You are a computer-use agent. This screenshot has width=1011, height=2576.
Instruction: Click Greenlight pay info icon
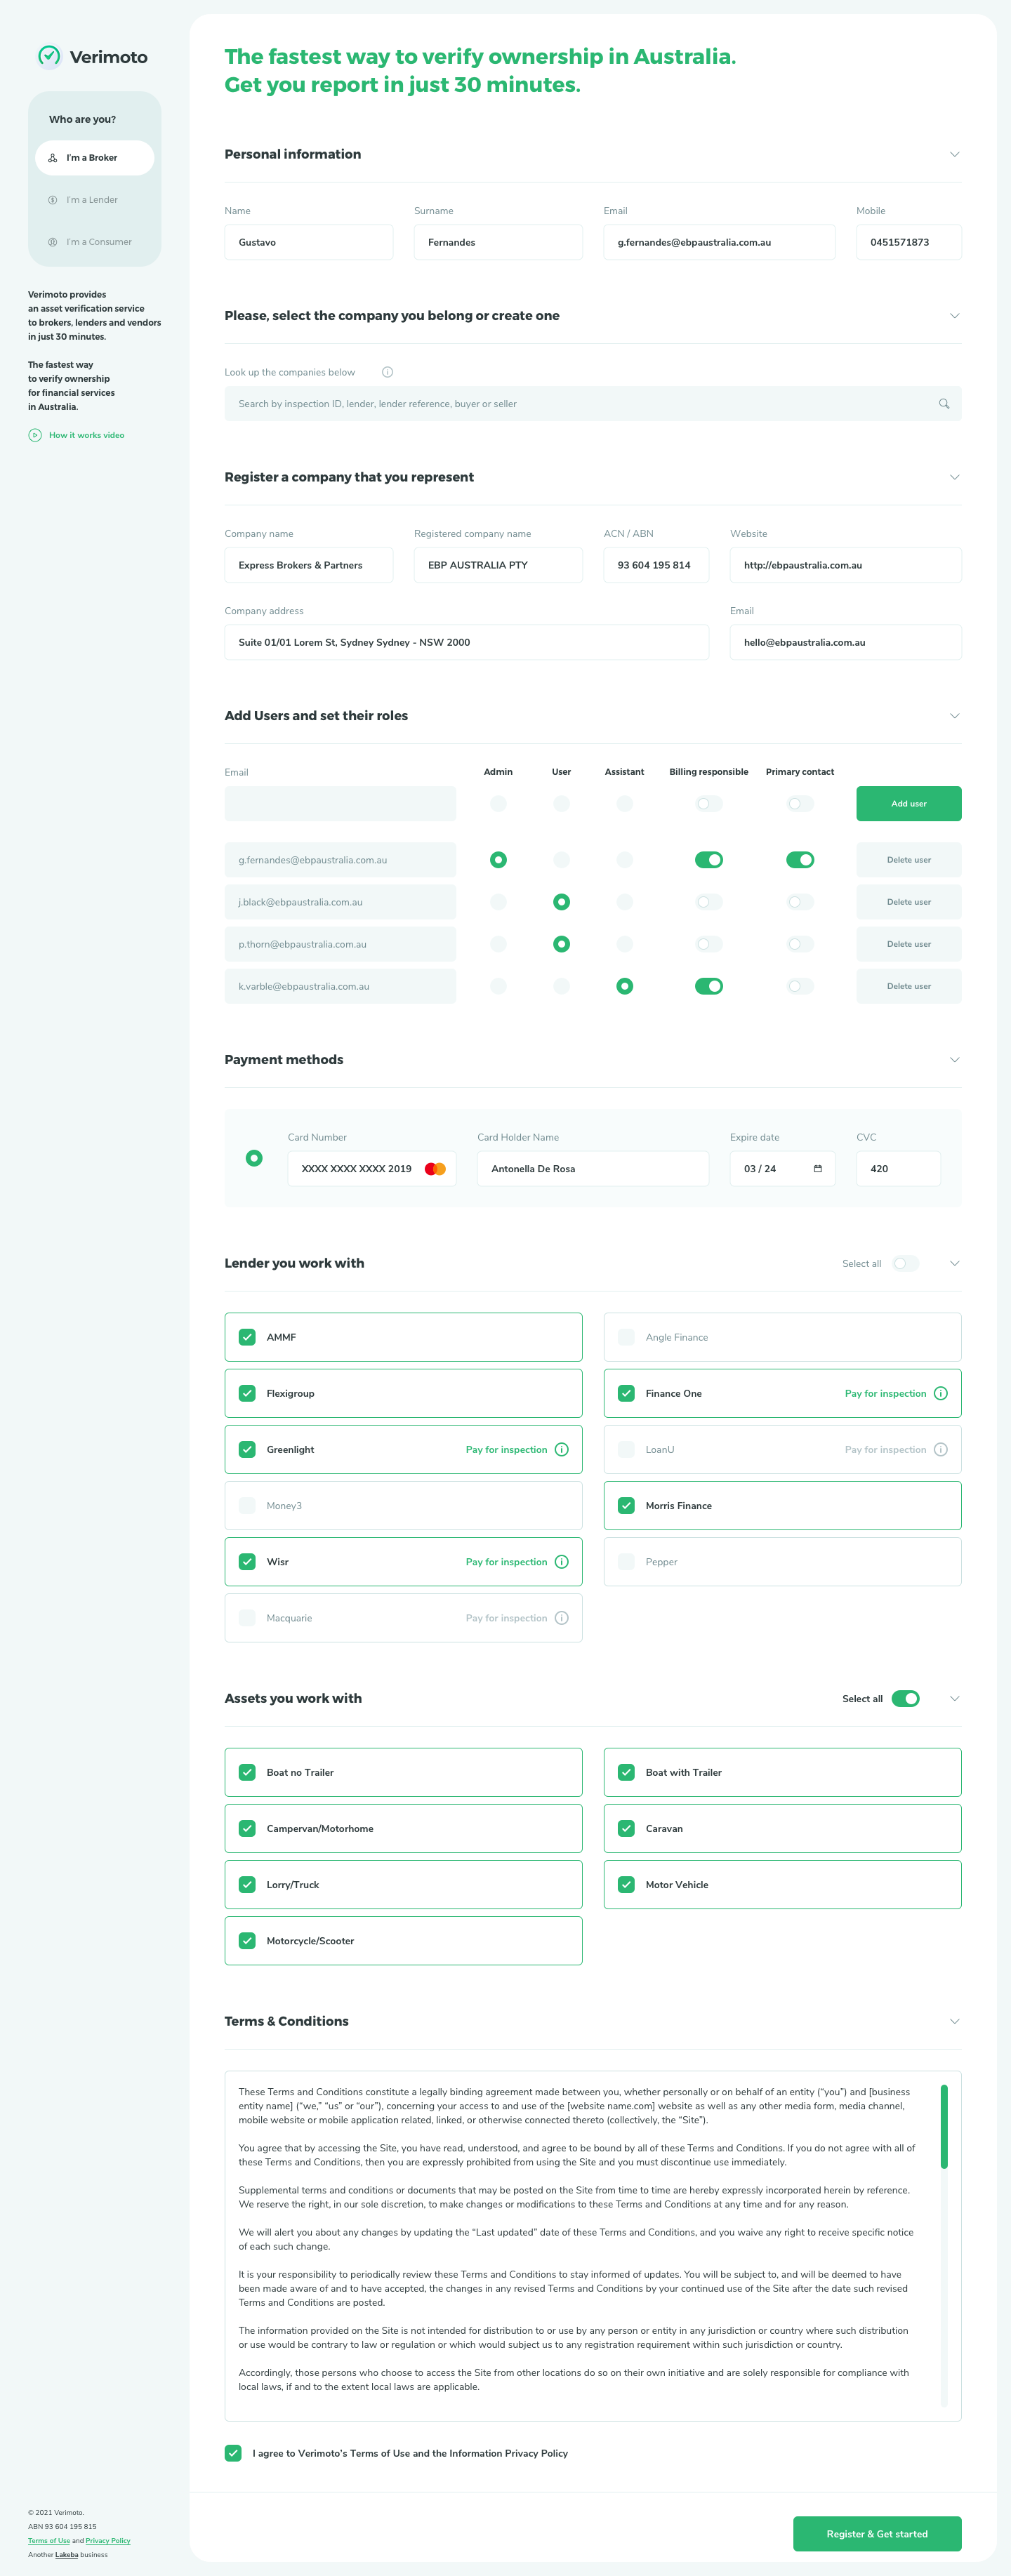pos(562,1449)
